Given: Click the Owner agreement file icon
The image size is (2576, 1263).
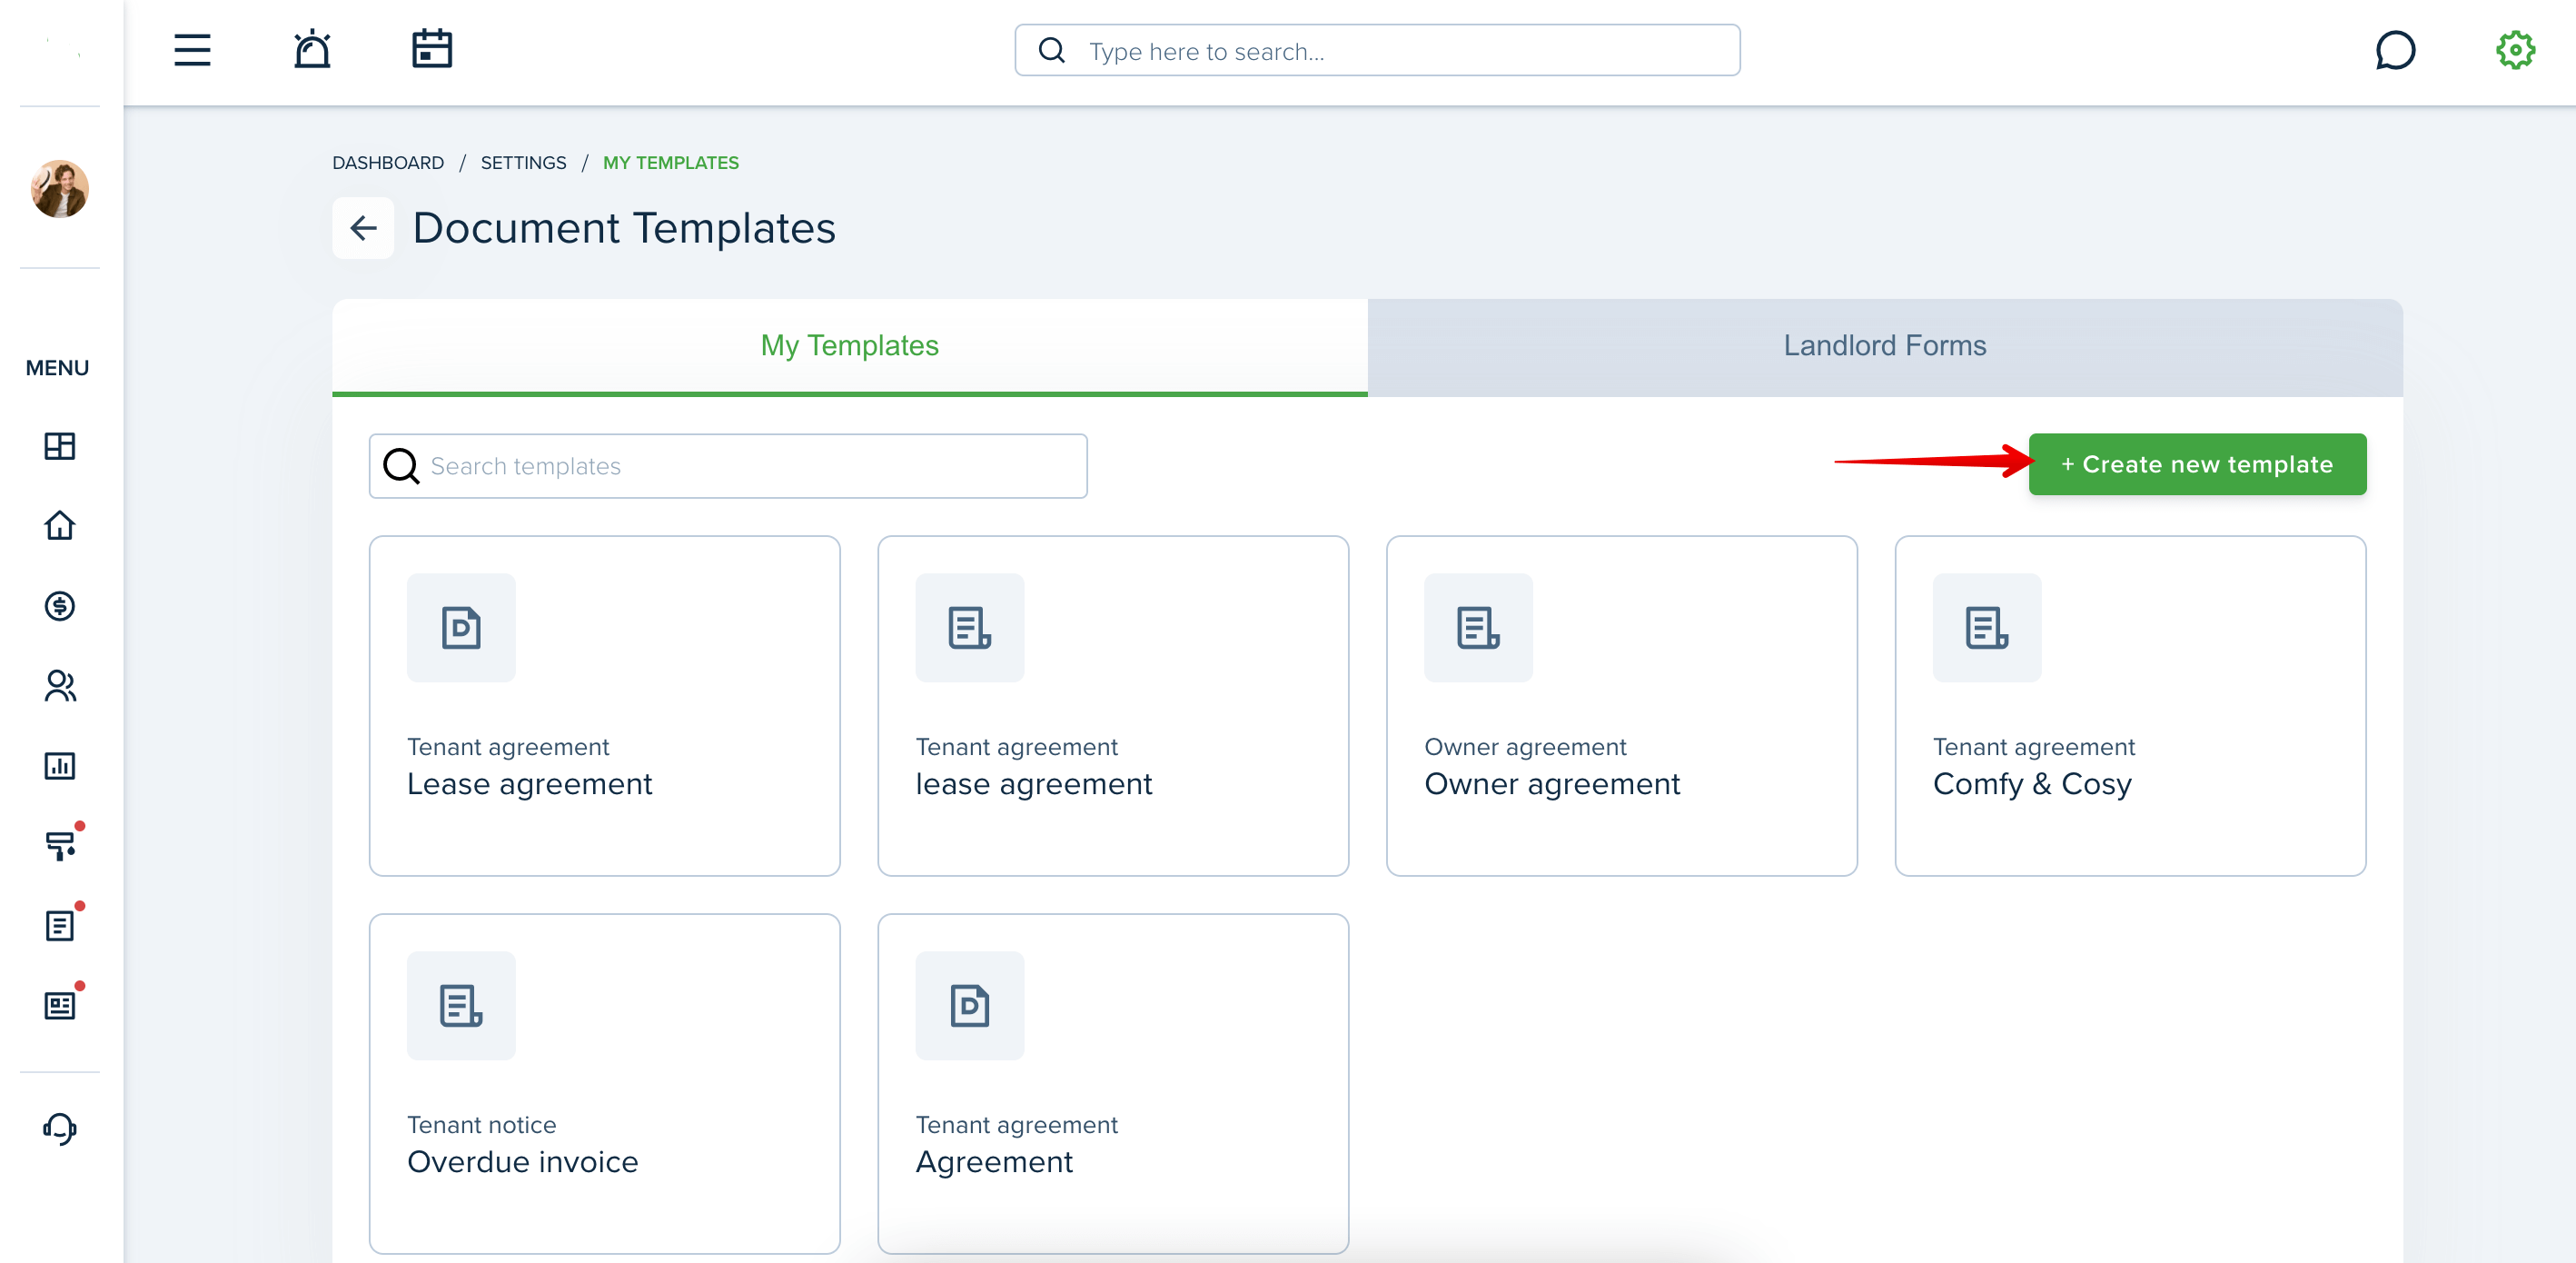Looking at the screenshot, I should point(1478,628).
